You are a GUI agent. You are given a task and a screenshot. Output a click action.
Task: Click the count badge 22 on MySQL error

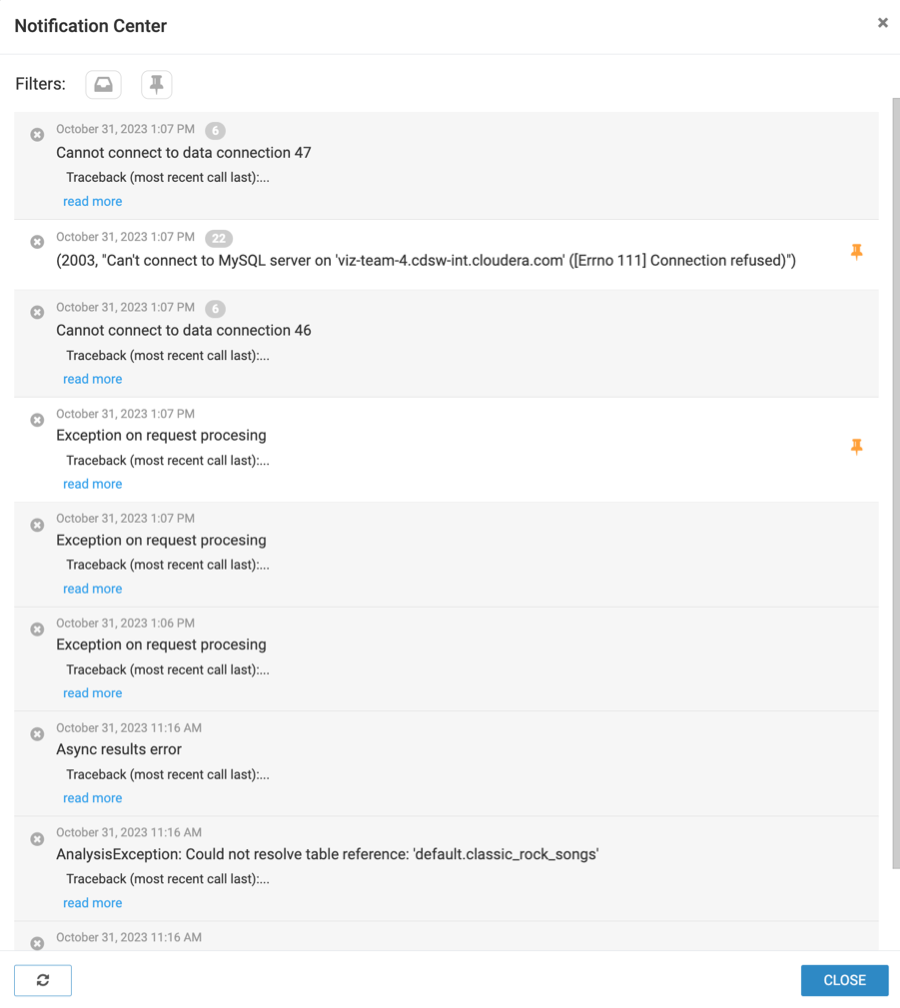click(219, 238)
